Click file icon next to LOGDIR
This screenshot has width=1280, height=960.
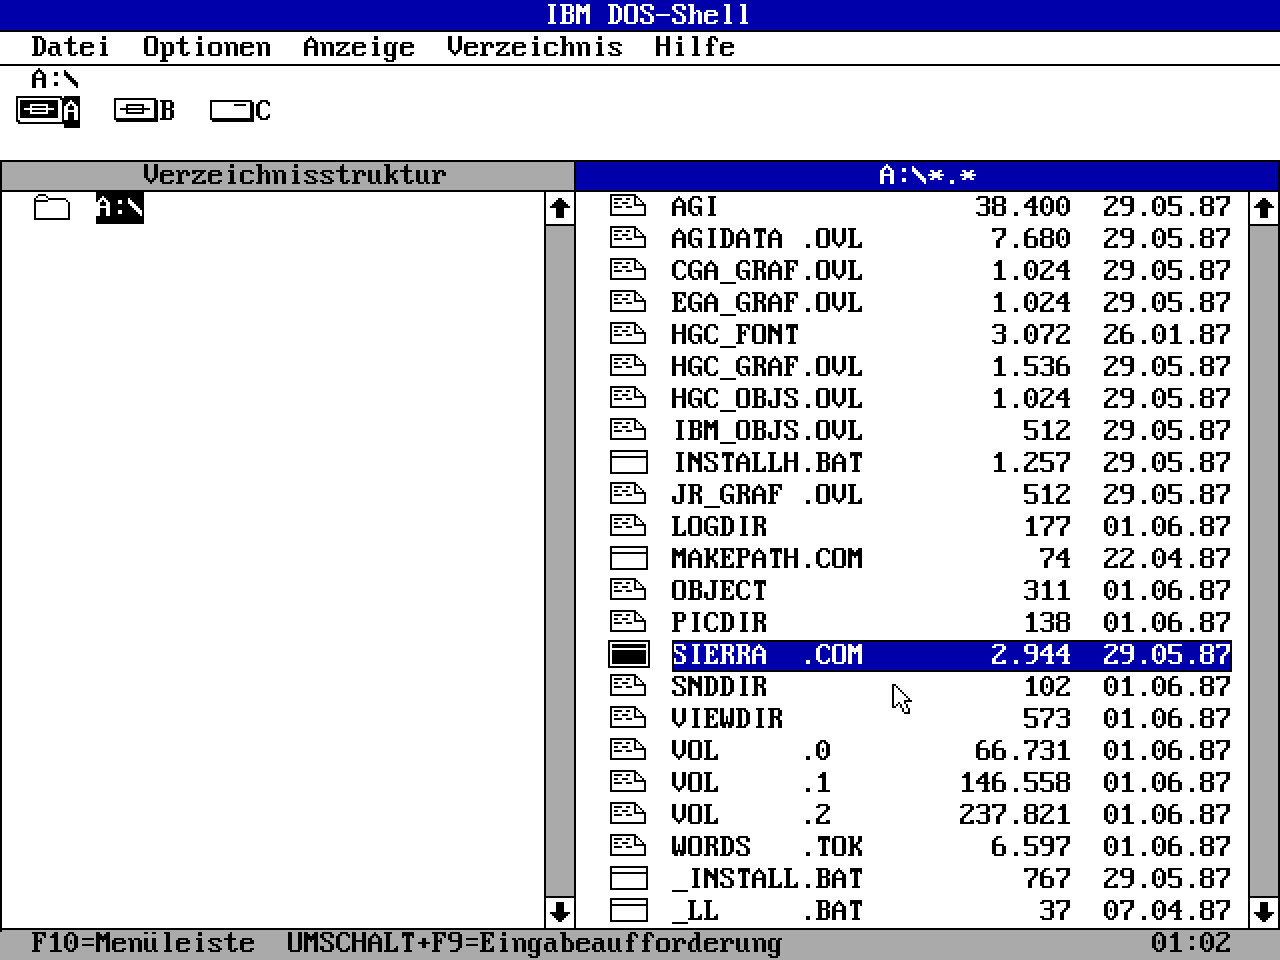628,526
